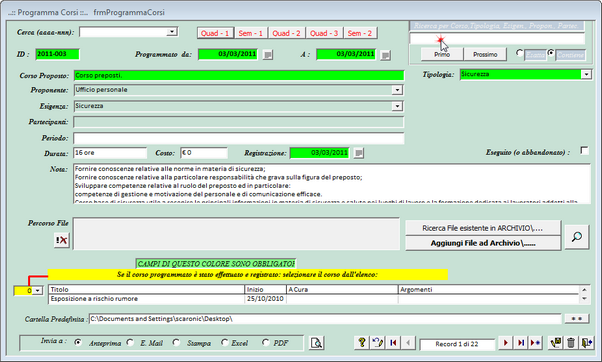Viewport: 602px width, 362px height.
Task: Jump to the last record
Action: (x=521, y=342)
